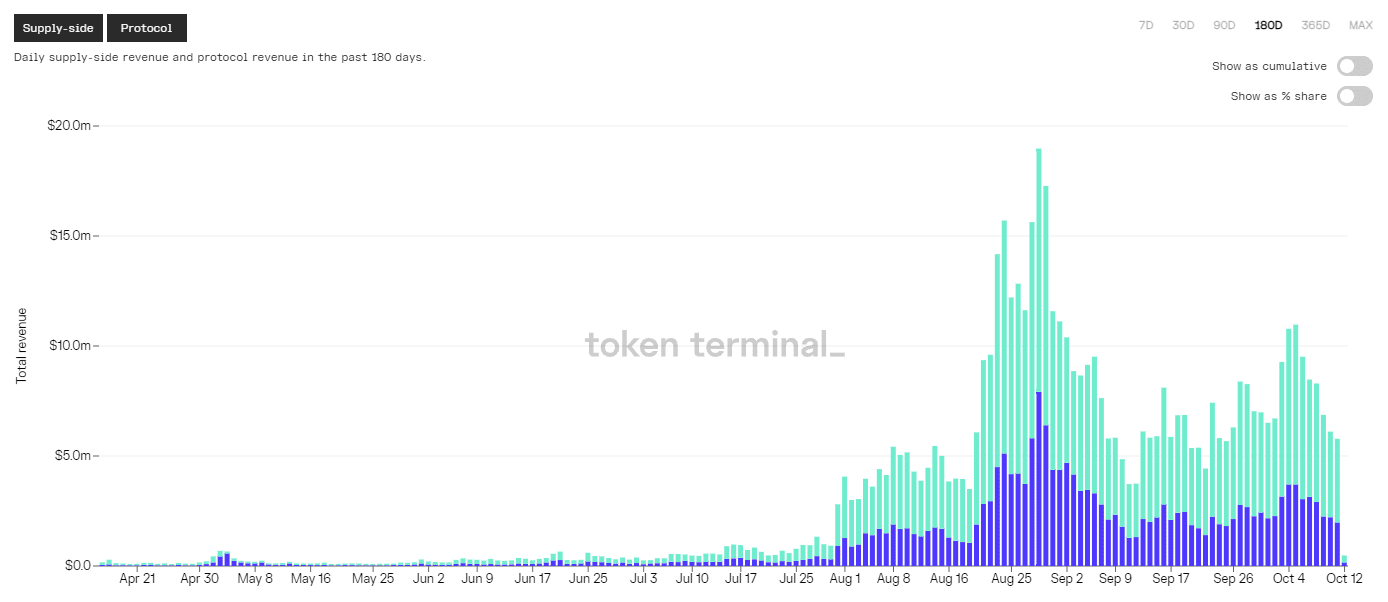Select the 30D time range
This screenshot has height=602, width=1388.
pos(1183,25)
